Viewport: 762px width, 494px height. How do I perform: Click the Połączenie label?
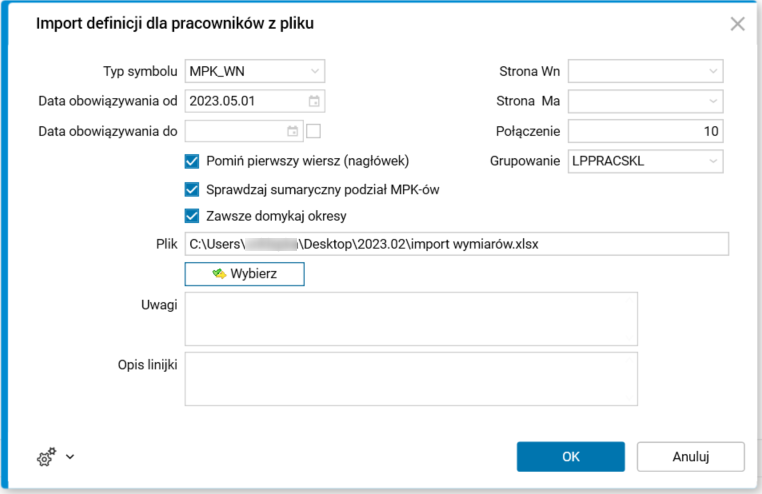click(x=528, y=131)
